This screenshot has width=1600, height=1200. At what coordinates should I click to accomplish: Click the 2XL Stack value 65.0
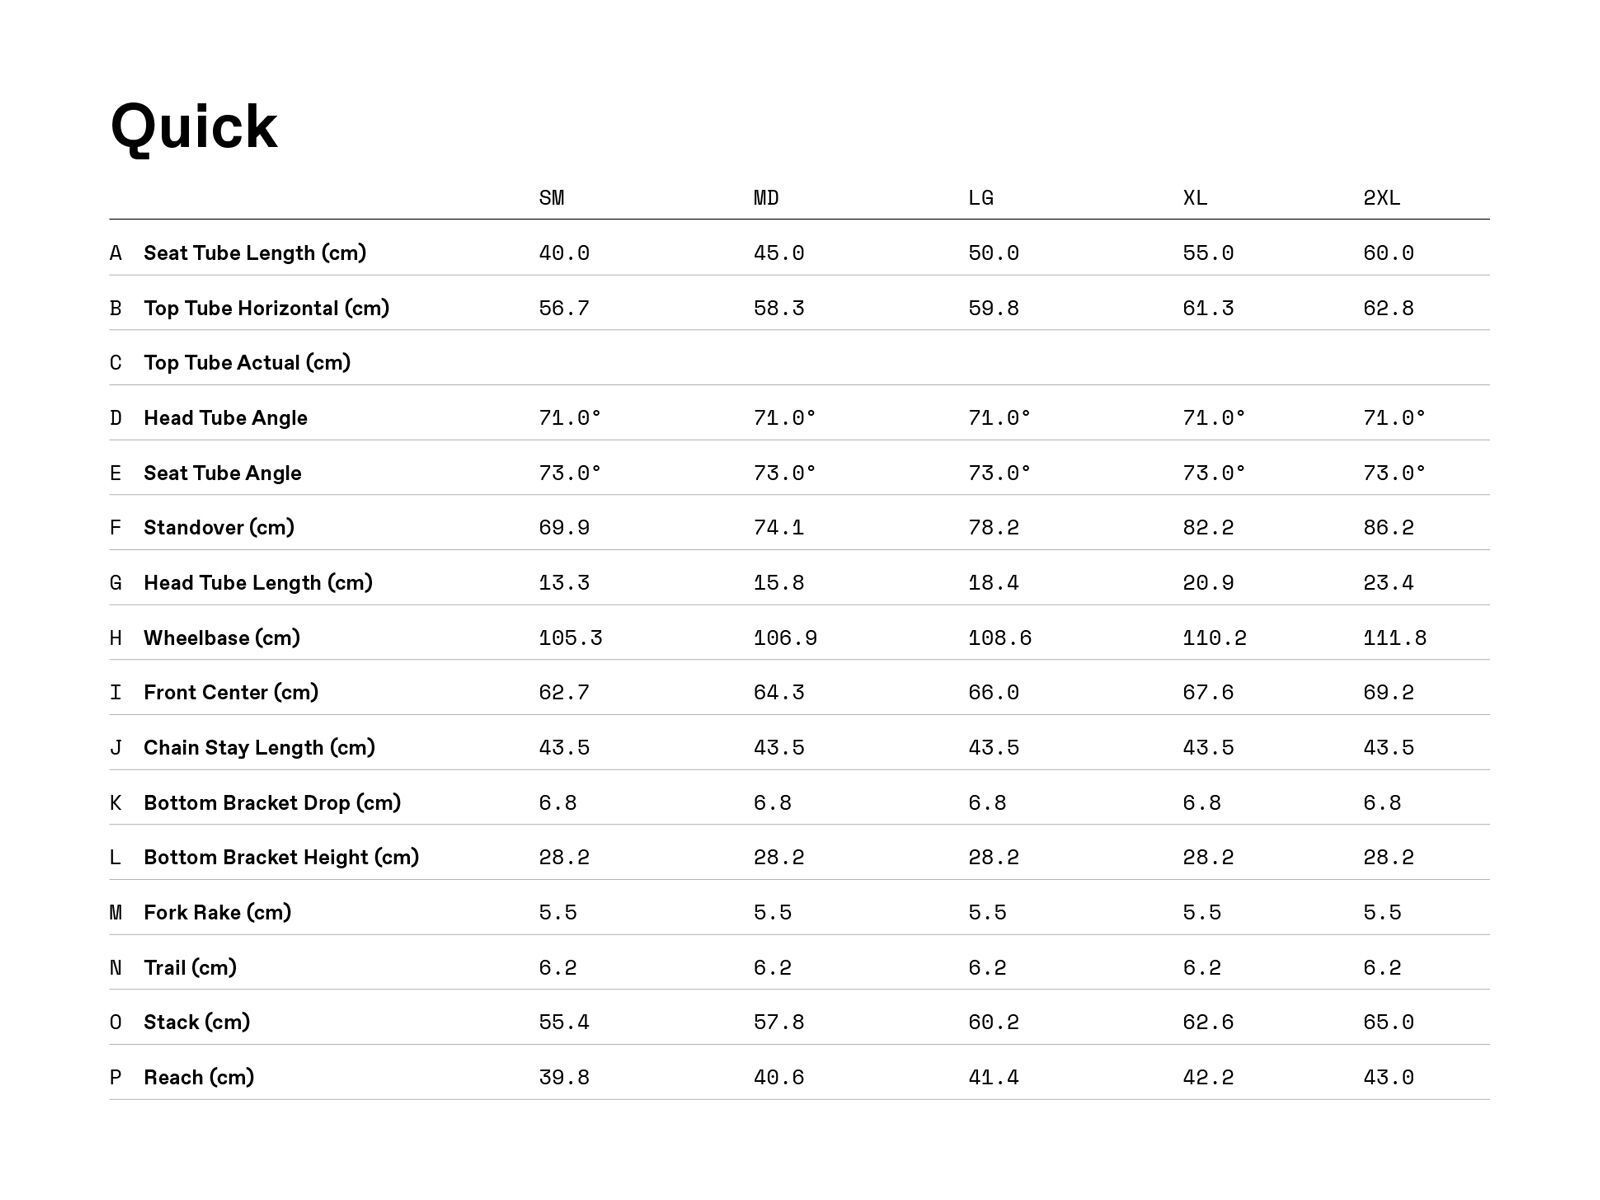coord(1388,1022)
